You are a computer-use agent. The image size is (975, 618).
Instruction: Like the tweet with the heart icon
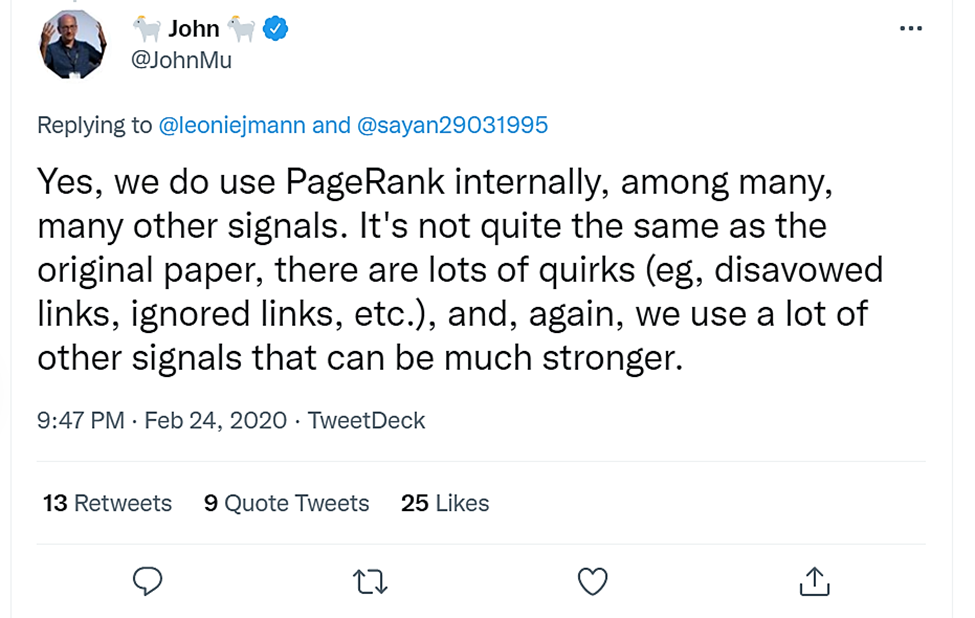pyautogui.click(x=593, y=580)
